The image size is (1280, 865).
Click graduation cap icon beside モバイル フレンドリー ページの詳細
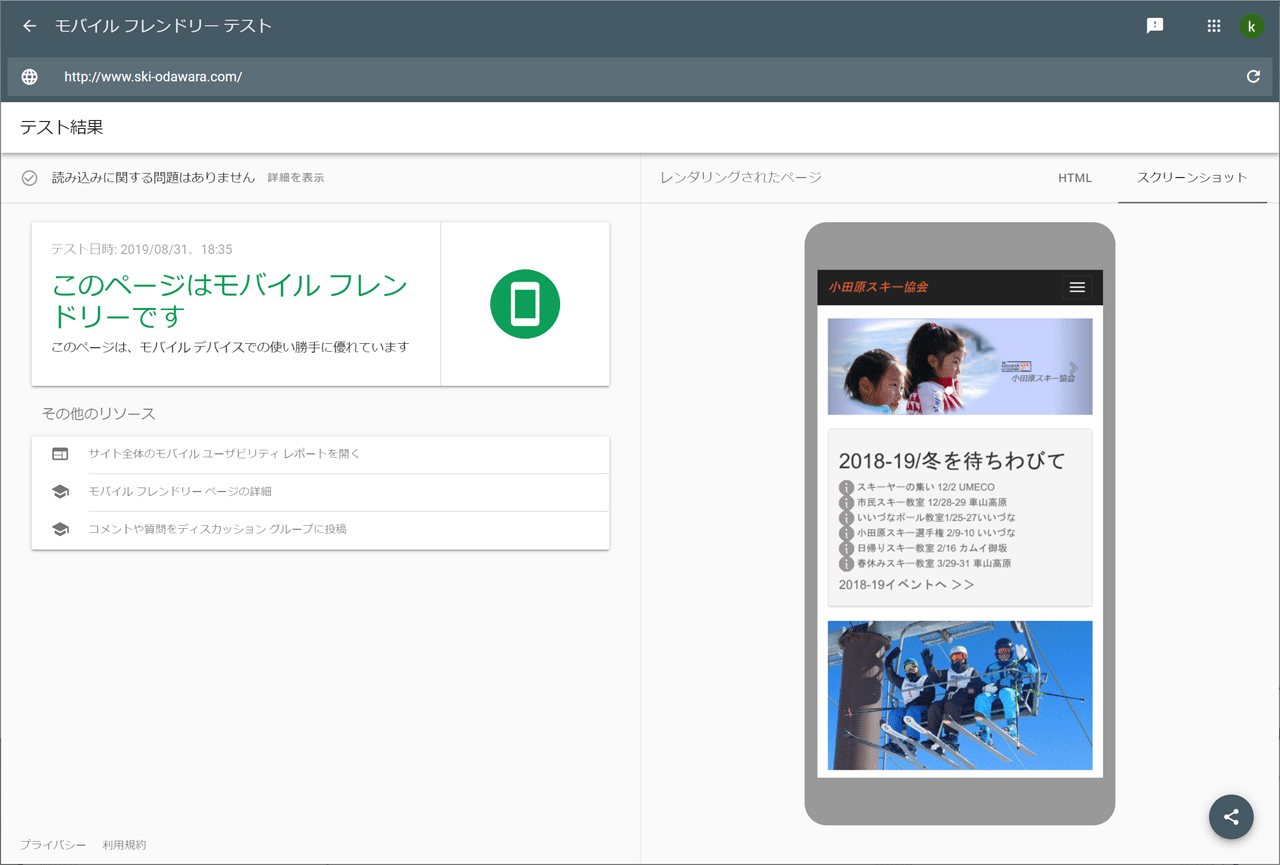click(60, 492)
